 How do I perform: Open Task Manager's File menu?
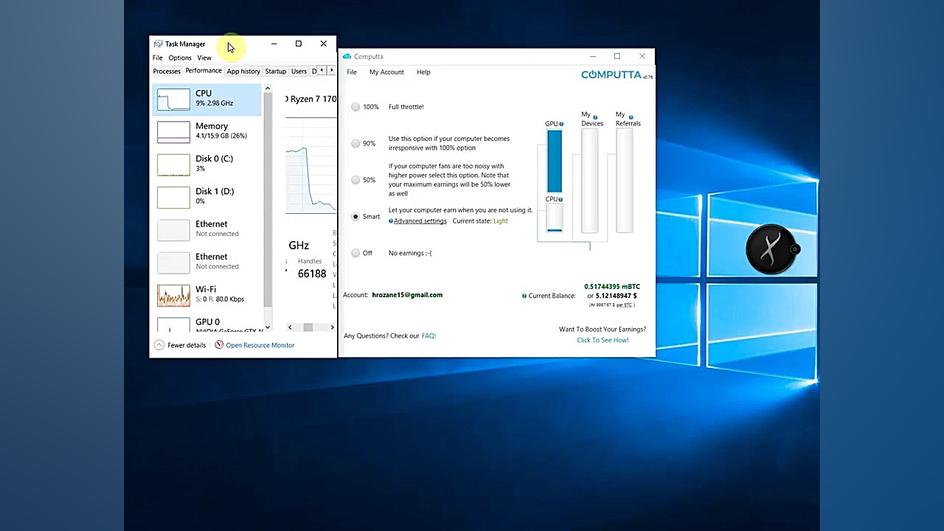pyautogui.click(x=158, y=58)
